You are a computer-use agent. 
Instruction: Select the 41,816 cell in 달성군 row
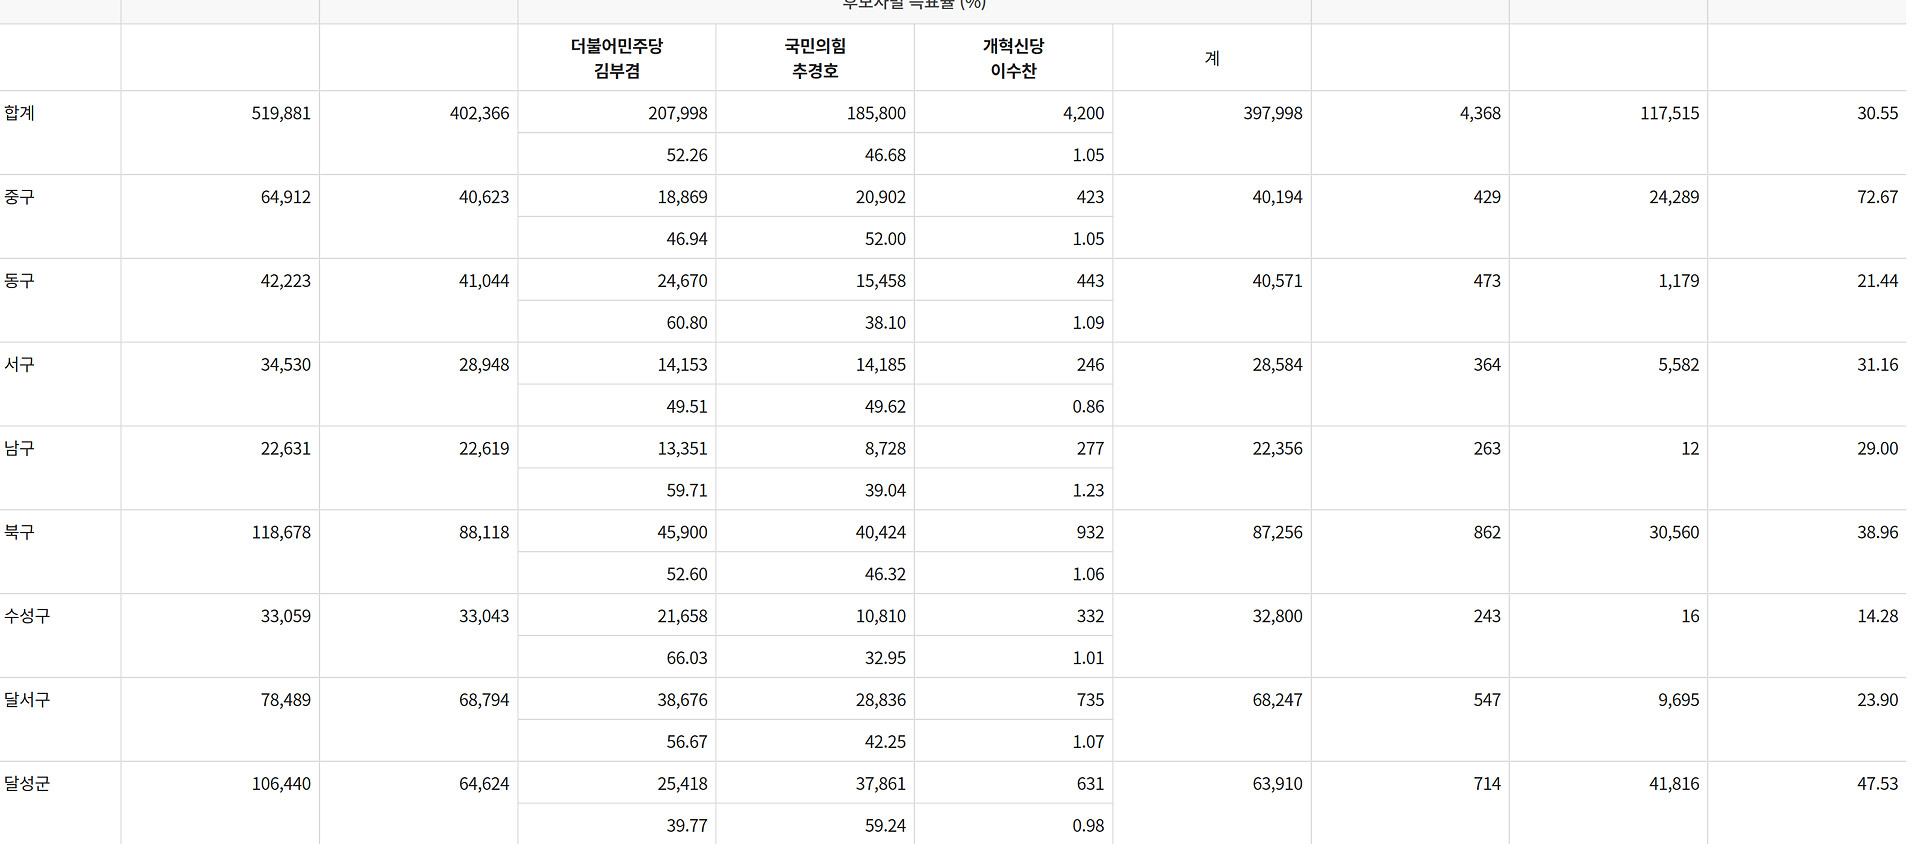click(1674, 784)
